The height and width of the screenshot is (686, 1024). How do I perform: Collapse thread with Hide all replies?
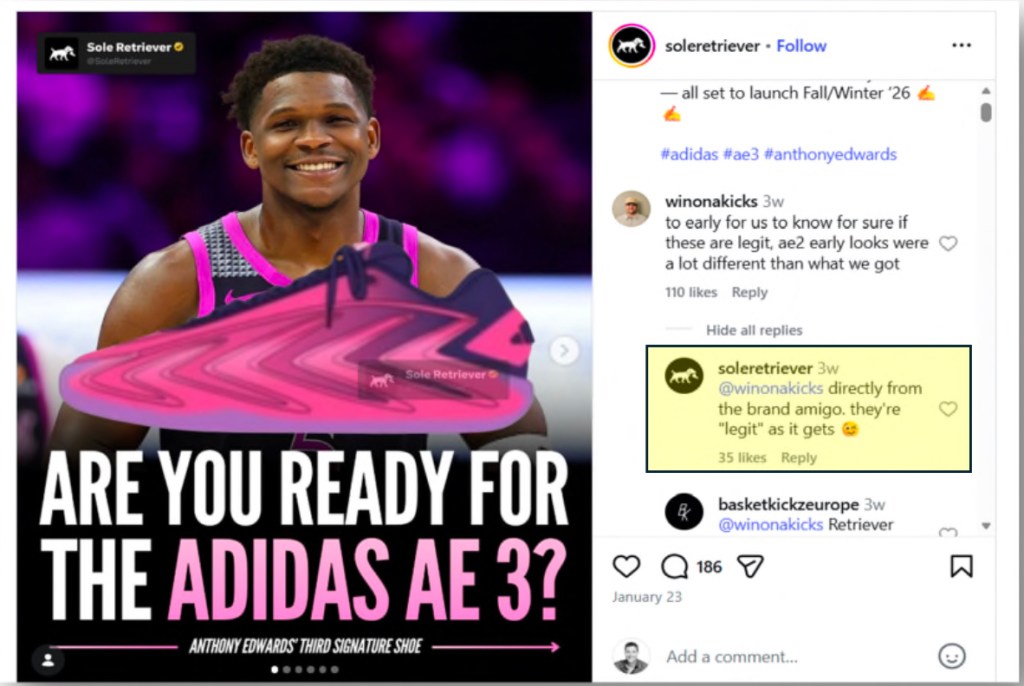pyautogui.click(x=754, y=330)
